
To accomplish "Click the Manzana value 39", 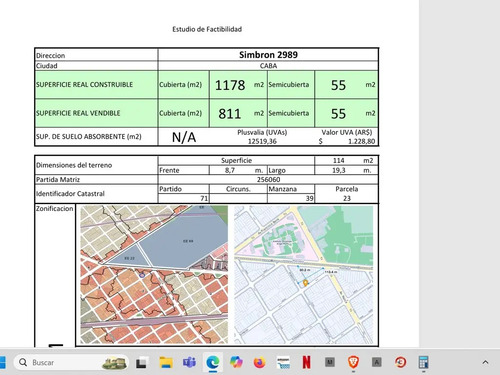I will pos(309,198).
